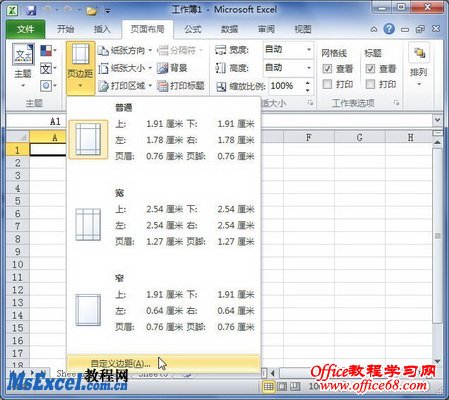This screenshot has width=449, height=400.
Task: Open theme effects dropdown icon
Action: [48, 86]
